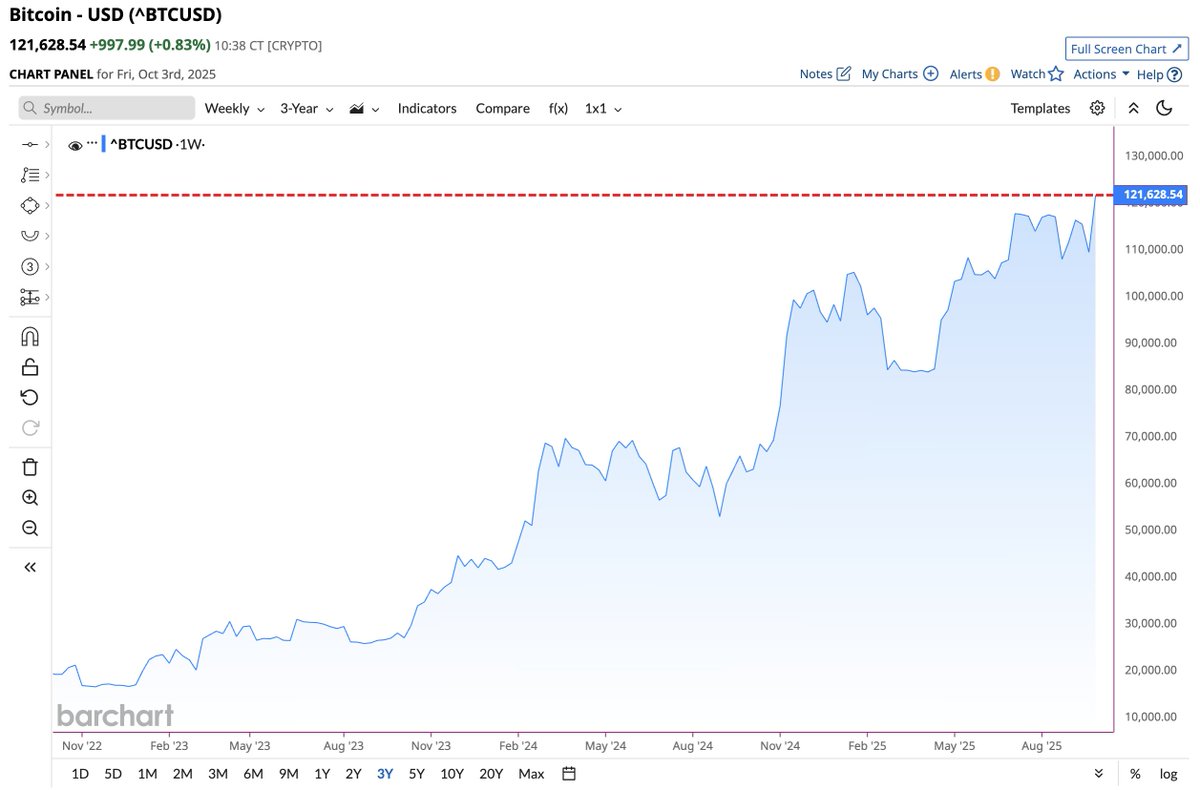Open the f(x) expressions menu

pos(558,108)
